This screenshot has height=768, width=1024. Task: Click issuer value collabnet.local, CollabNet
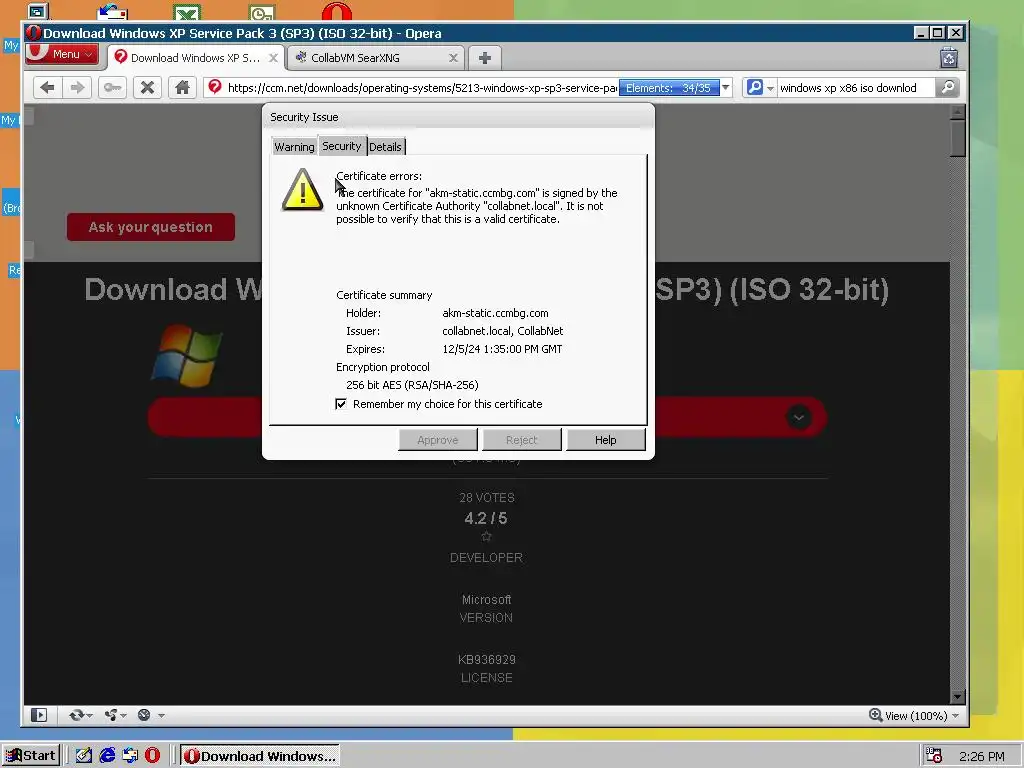tap(502, 331)
